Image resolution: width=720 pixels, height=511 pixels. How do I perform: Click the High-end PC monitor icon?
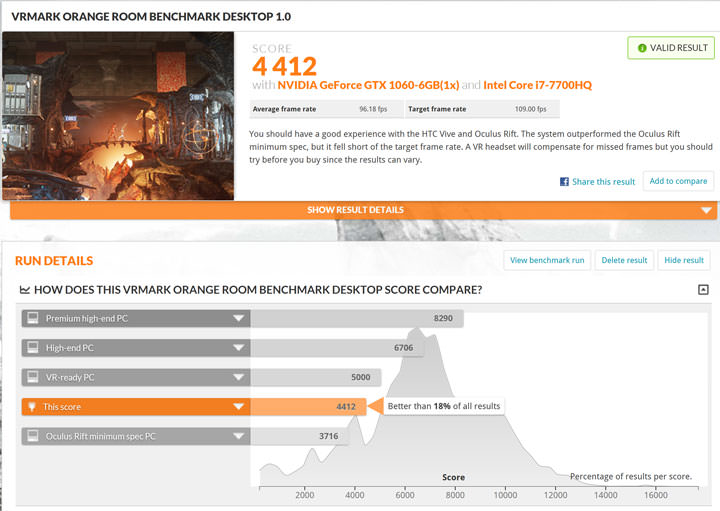(x=33, y=348)
